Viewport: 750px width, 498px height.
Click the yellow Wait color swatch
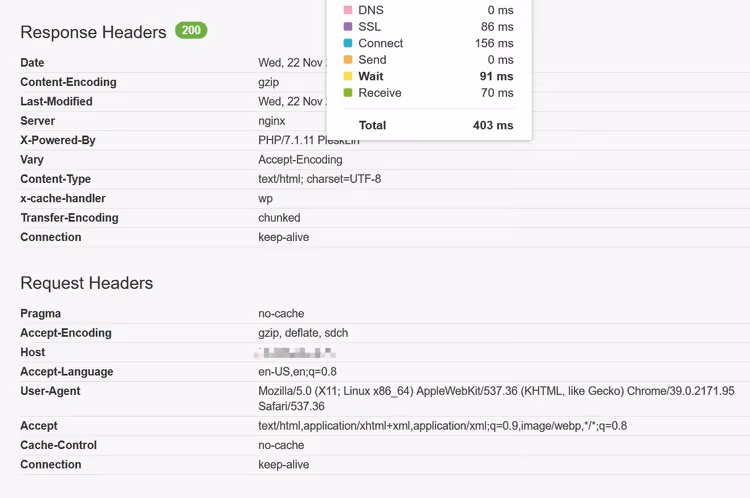click(348, 76)
